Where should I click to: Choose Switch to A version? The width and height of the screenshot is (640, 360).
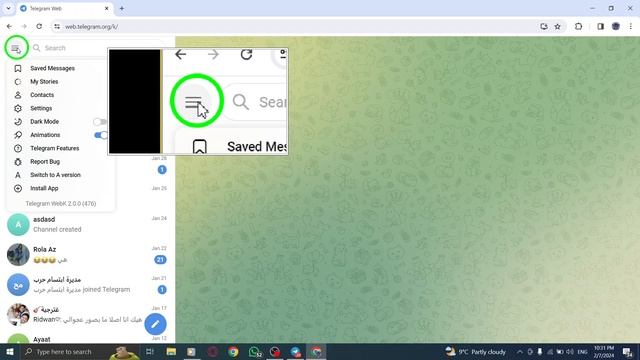(57, 175)
